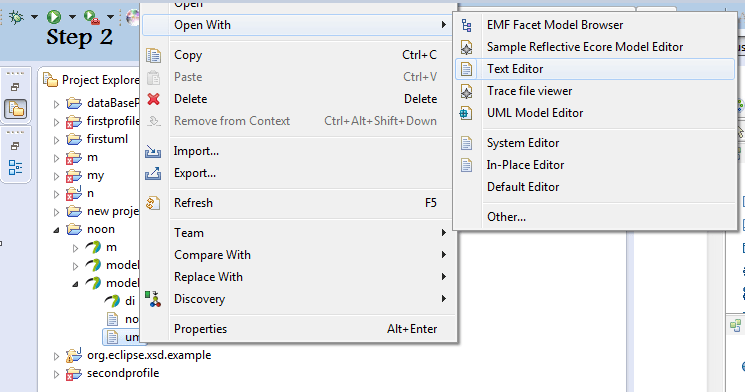745x392 pixels.
Task: Select Properties in the context menu
Action: [298, 329]
